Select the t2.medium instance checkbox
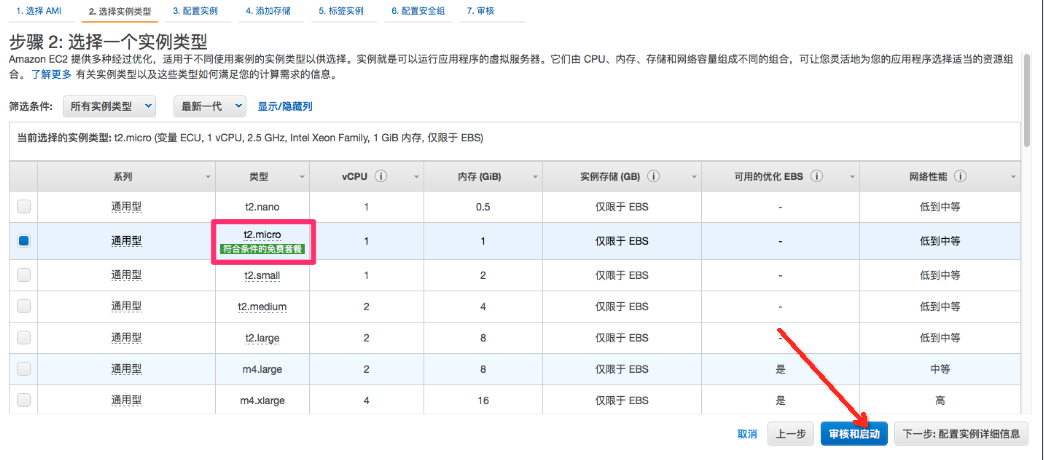Image resolution: width=1044 pixels, height=460 pixels. 24,306
